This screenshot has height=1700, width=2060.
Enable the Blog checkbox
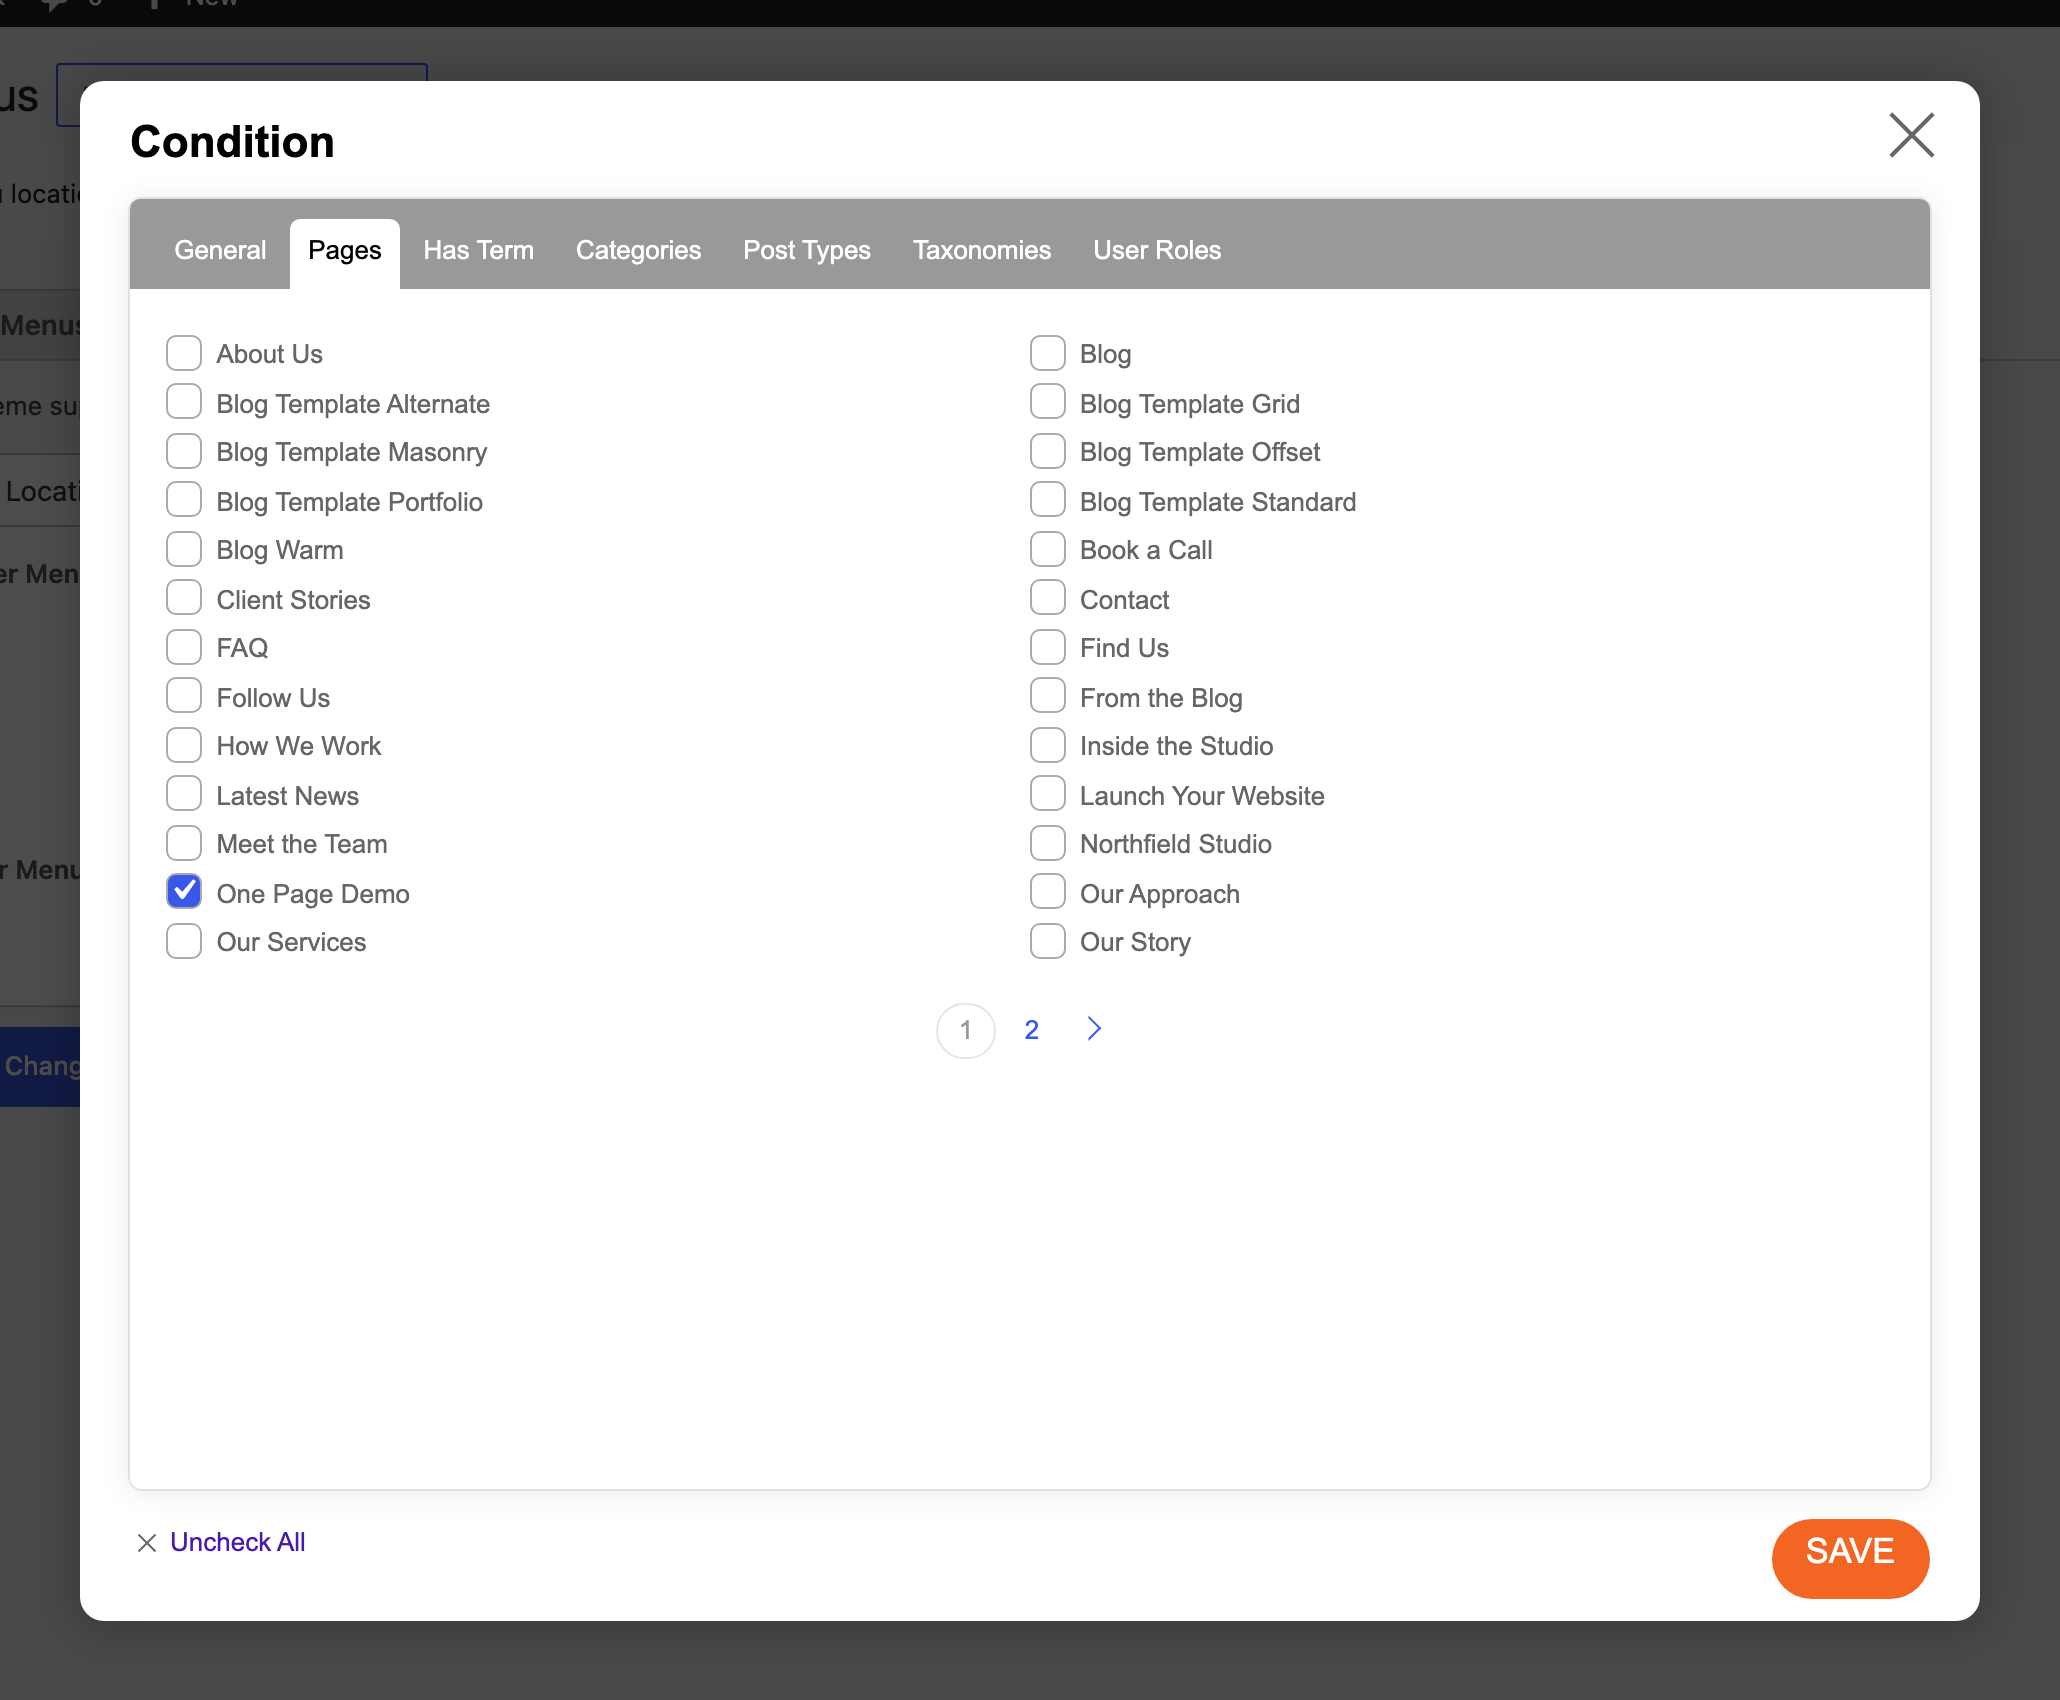(1047, 353)
